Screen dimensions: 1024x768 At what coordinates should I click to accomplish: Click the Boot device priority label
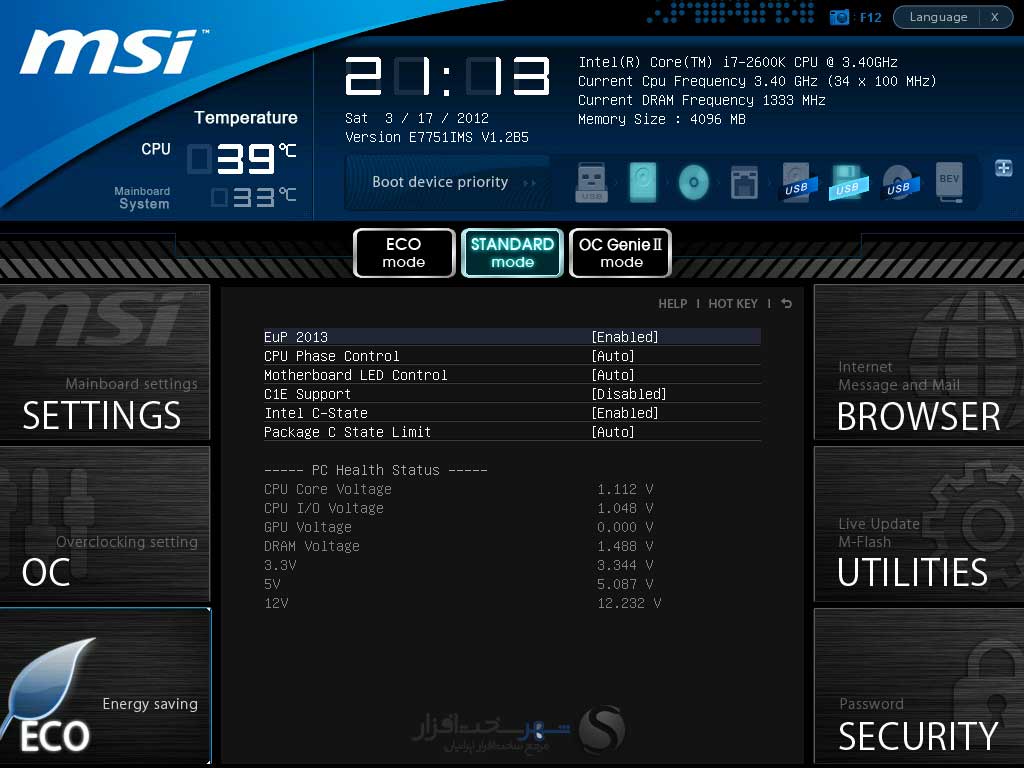coord(440,182)
